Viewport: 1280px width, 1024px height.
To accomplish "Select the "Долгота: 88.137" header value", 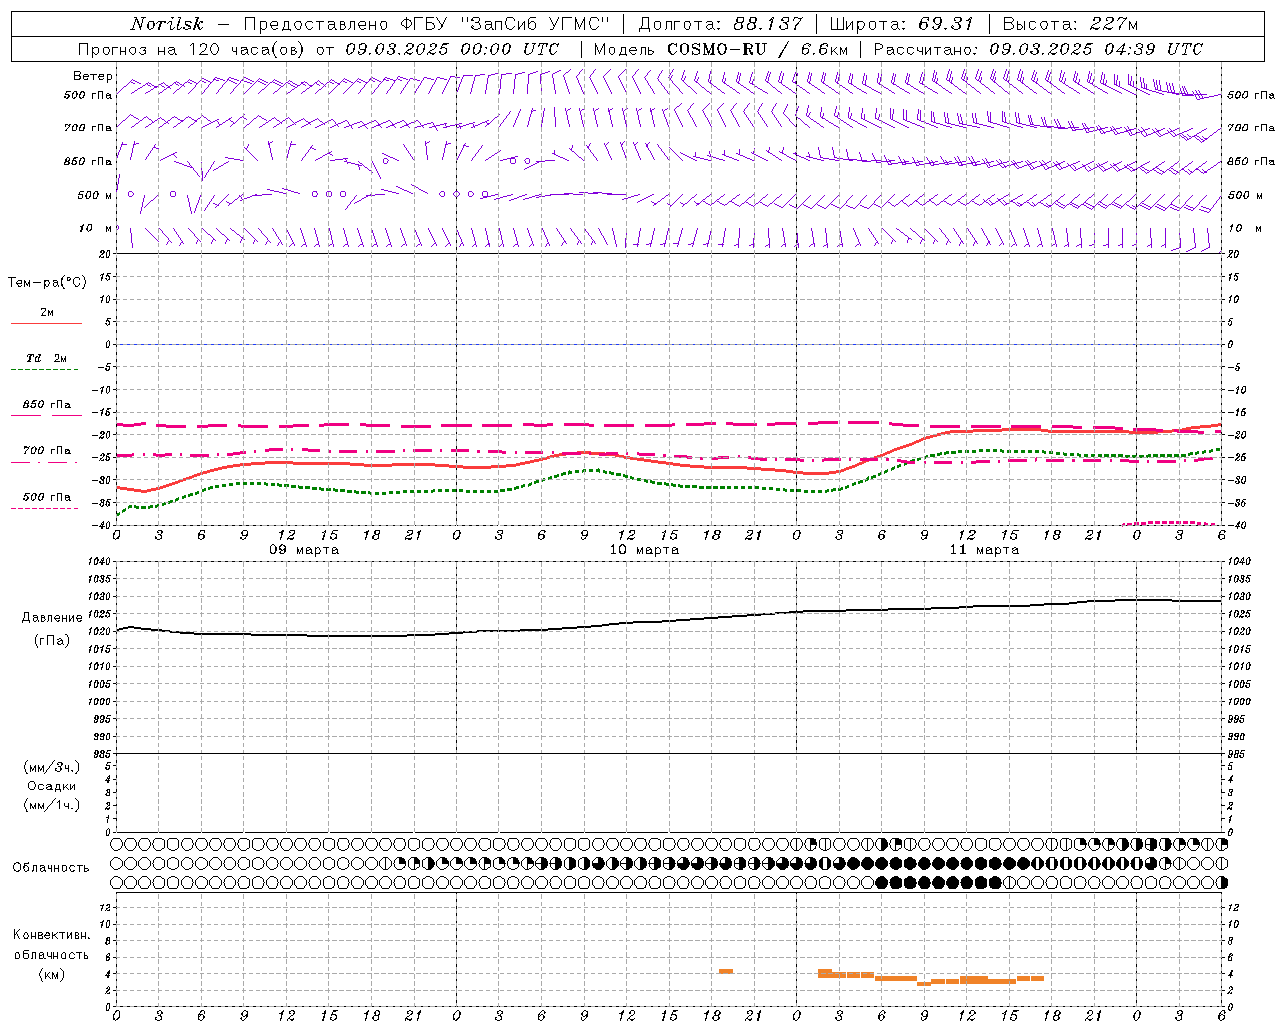I will [x=720, y=24].
